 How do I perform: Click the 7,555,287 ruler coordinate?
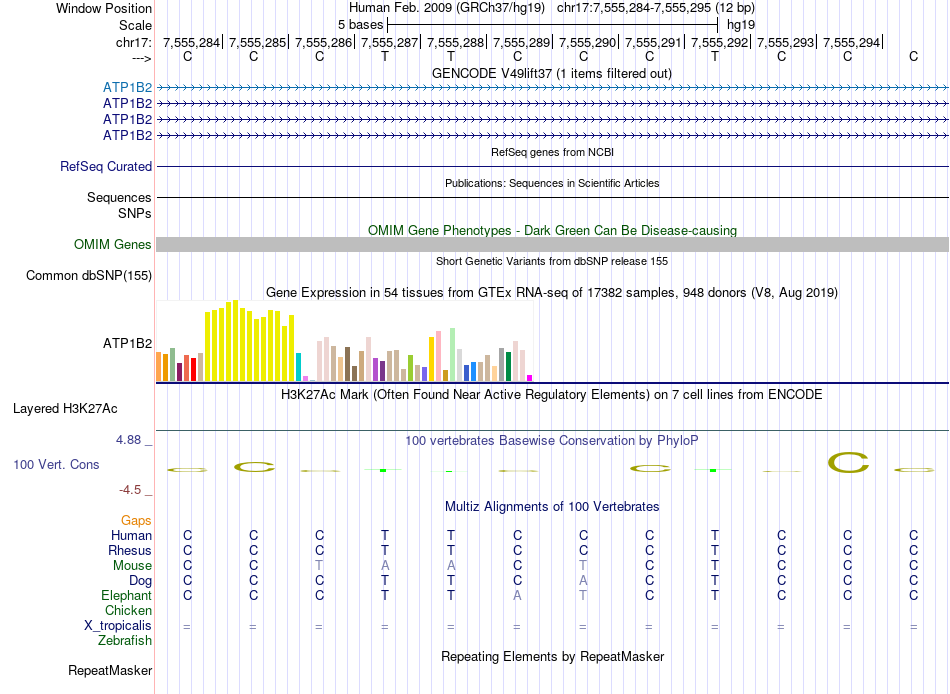[x=390, y=42]
